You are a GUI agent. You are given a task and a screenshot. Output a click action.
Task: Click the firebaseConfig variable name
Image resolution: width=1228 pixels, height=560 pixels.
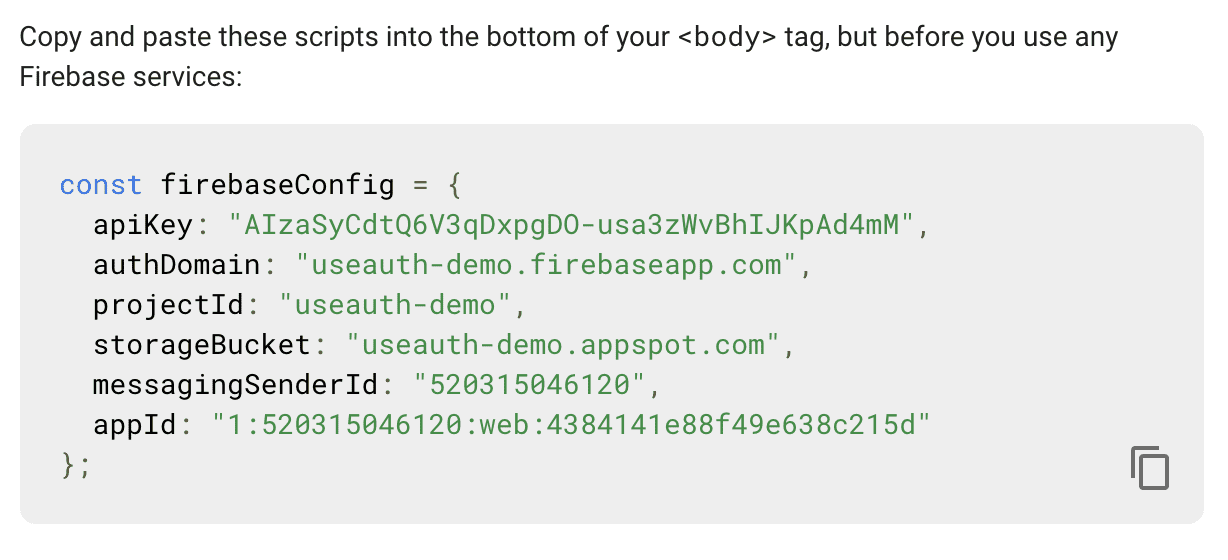click(277, 186)
